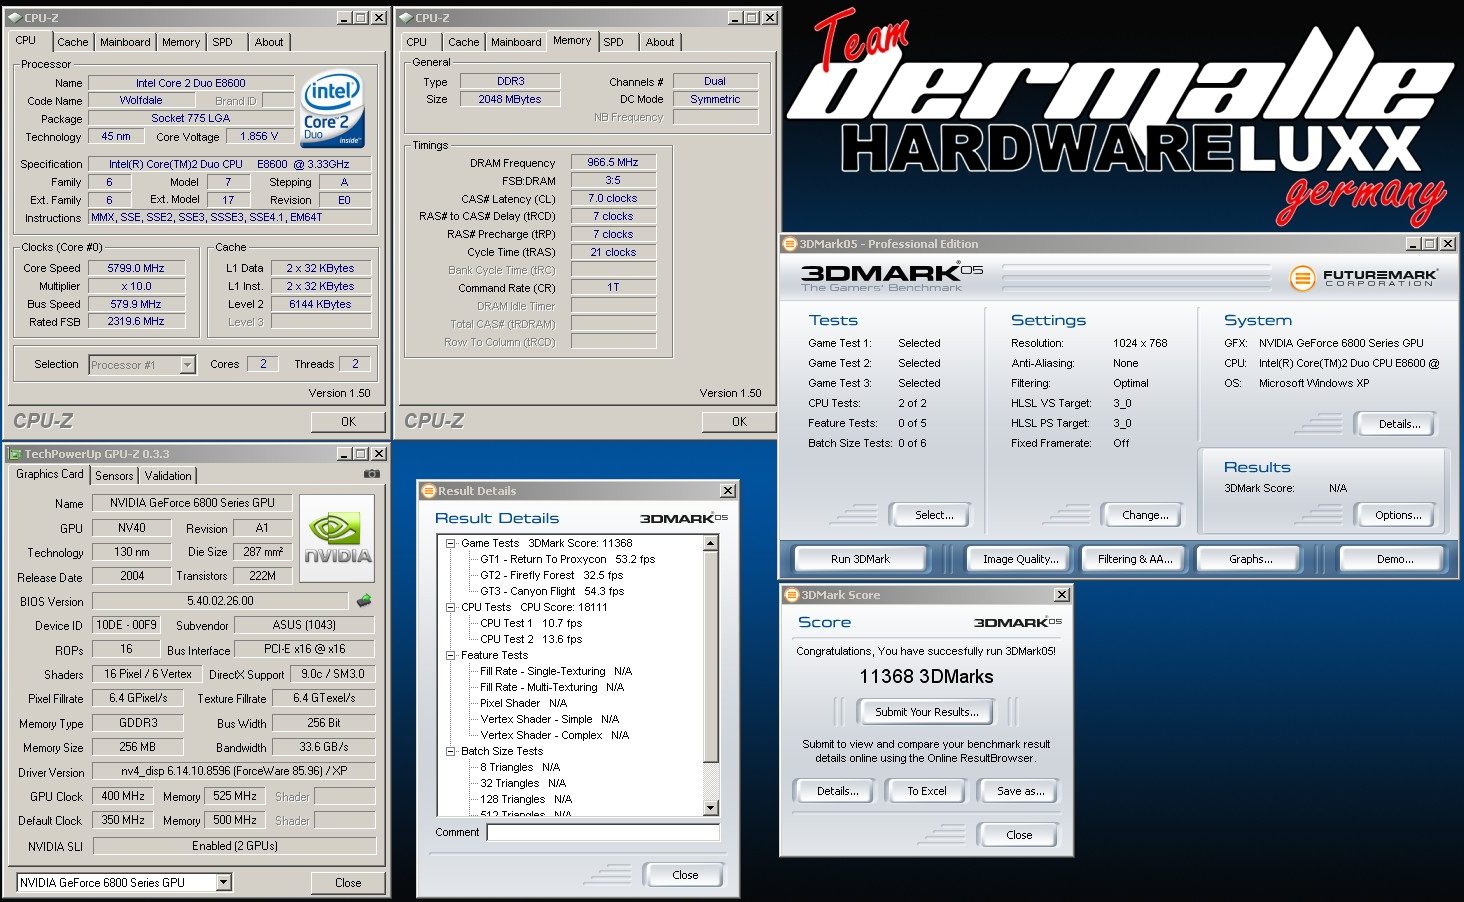Click the Run 3DMark button
This screenshot has height=902, width=1464.
coord(860,559)
